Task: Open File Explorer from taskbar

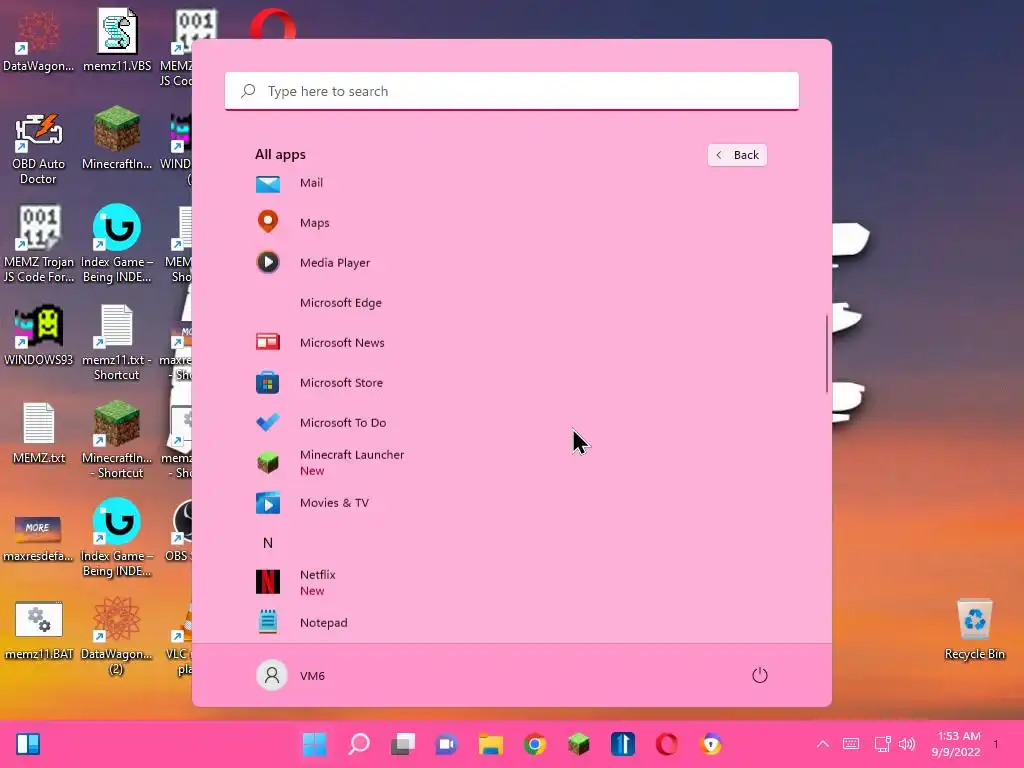Action: click(x=490, y=744)
